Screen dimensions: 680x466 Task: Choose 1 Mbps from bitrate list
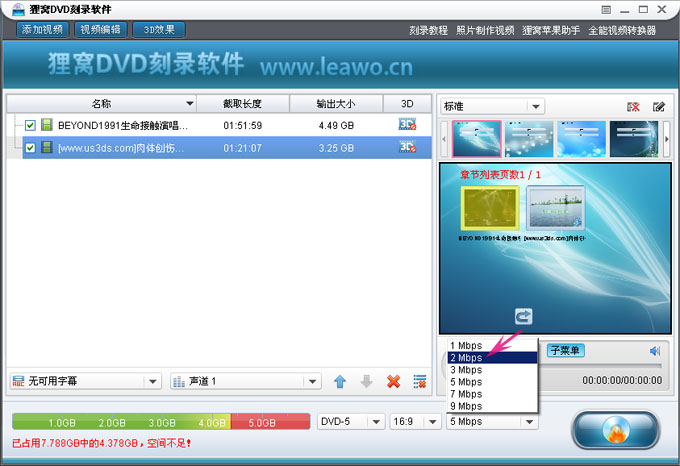pos(492,345)
